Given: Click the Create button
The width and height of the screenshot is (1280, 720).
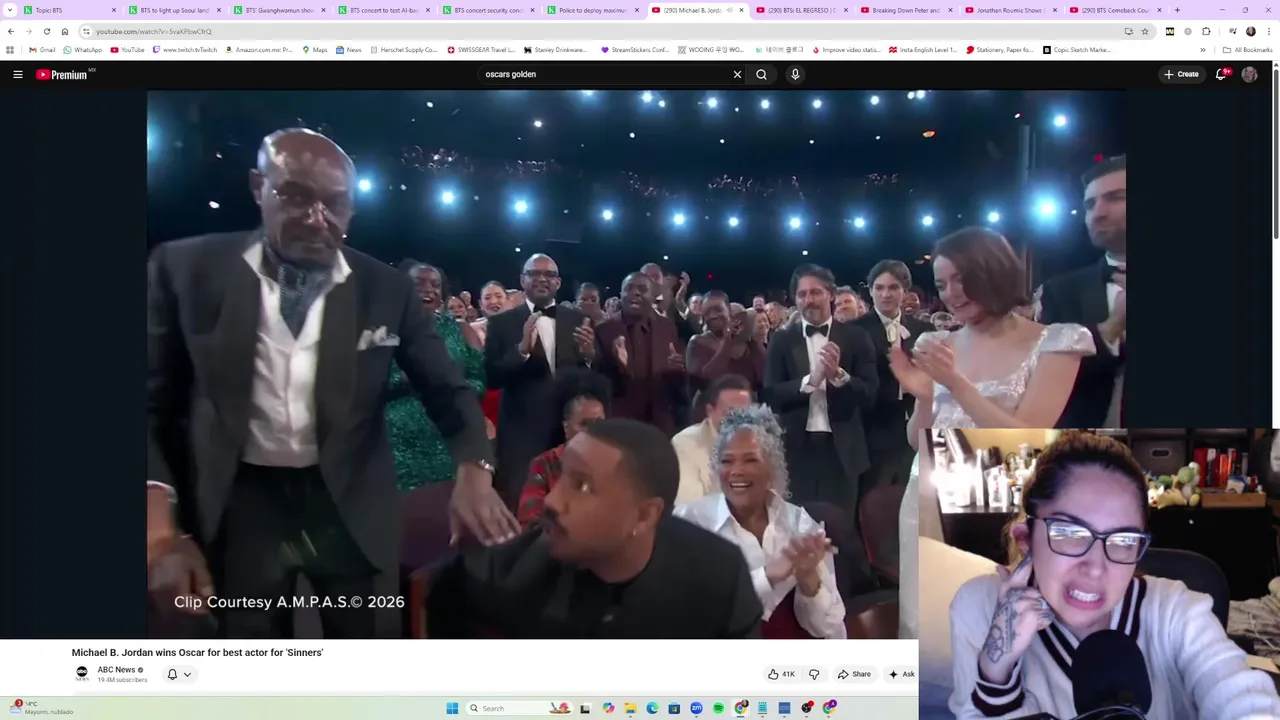Looking at the screenshot, I should pos(1181,74).
